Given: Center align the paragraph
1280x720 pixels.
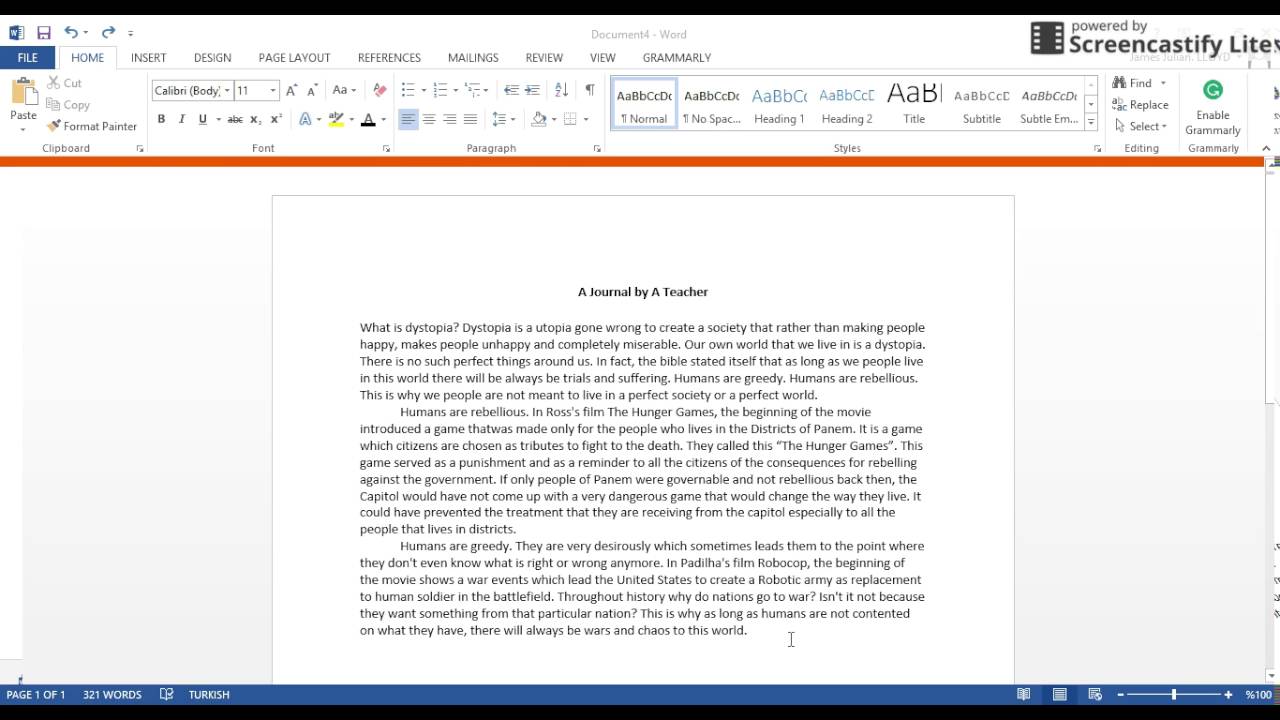Looking at the screenshot, I should 429,119.
